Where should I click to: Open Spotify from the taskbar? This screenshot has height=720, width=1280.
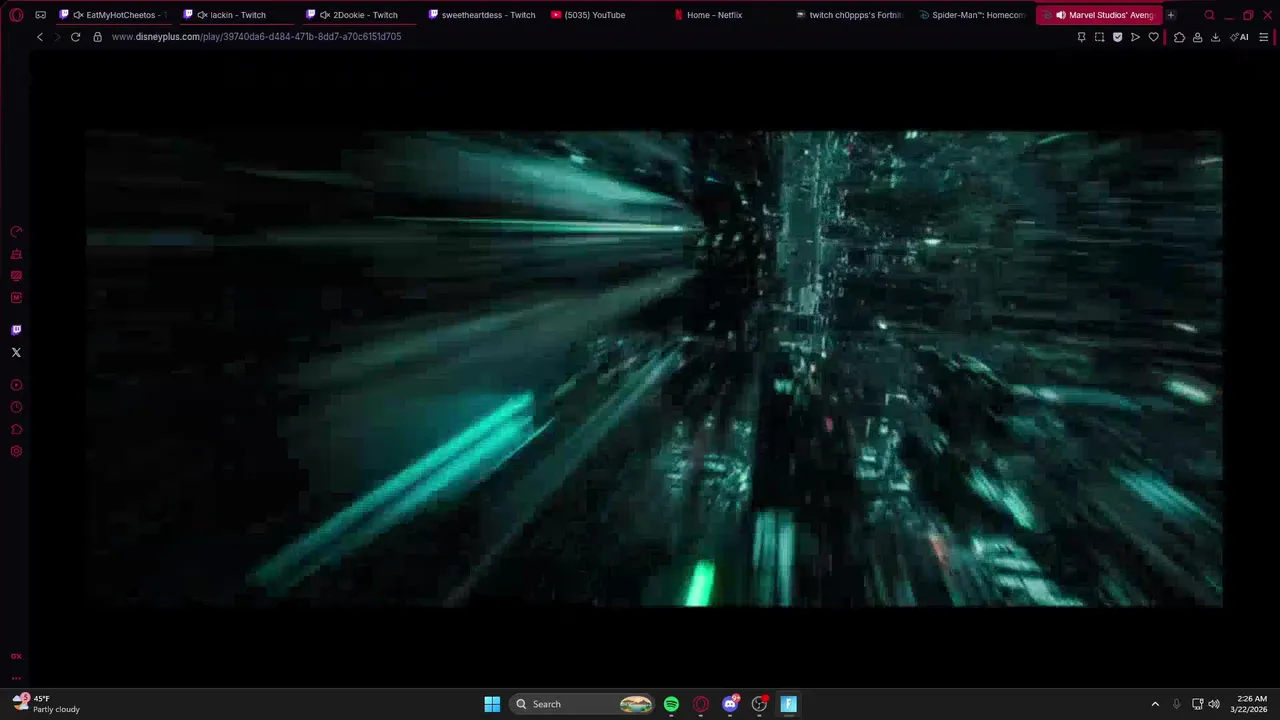coord(671,704)
